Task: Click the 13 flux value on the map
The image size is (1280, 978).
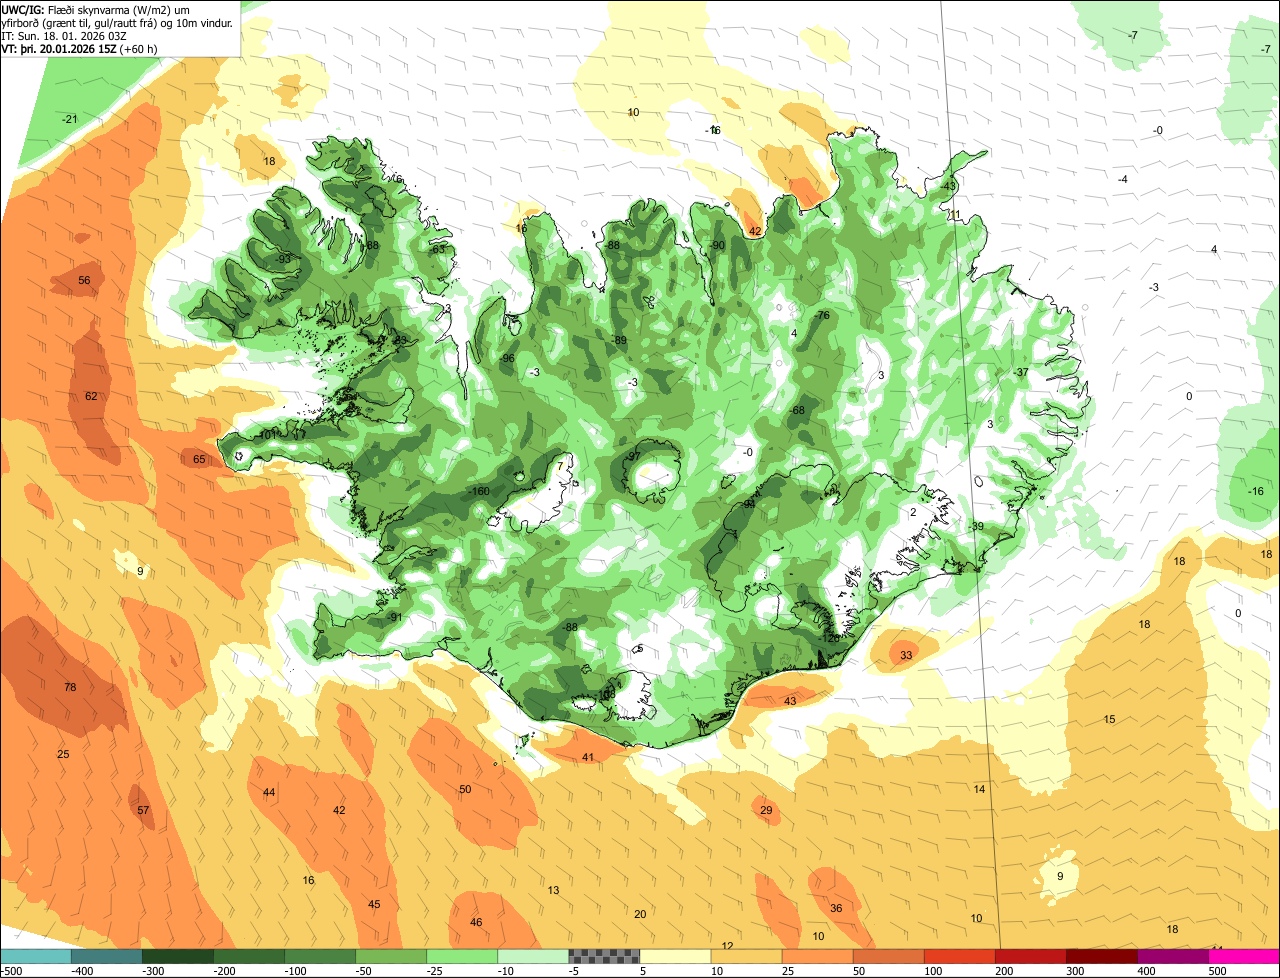Action: click(553, 890)
